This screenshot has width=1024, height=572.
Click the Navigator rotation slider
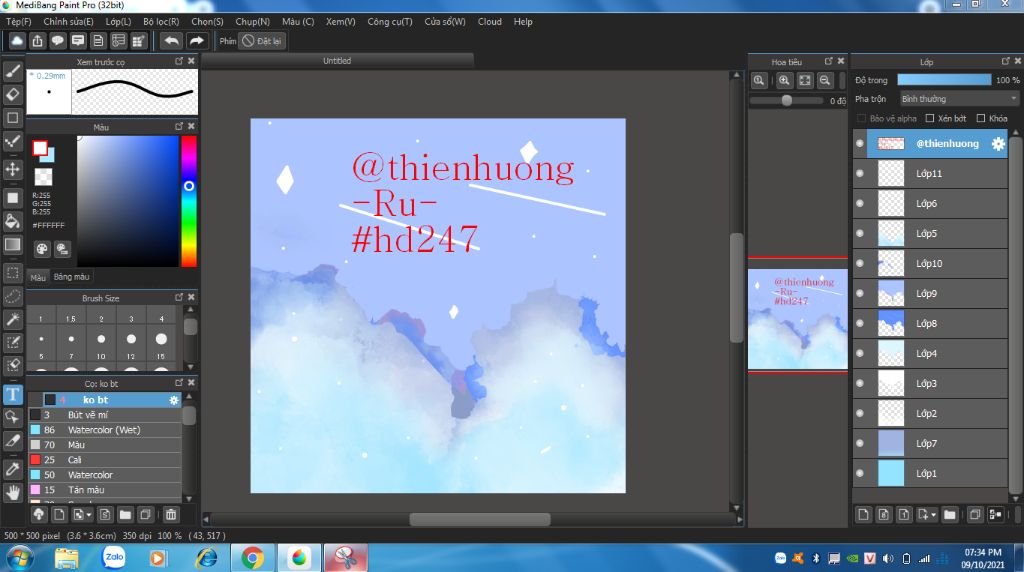point(786,101)
